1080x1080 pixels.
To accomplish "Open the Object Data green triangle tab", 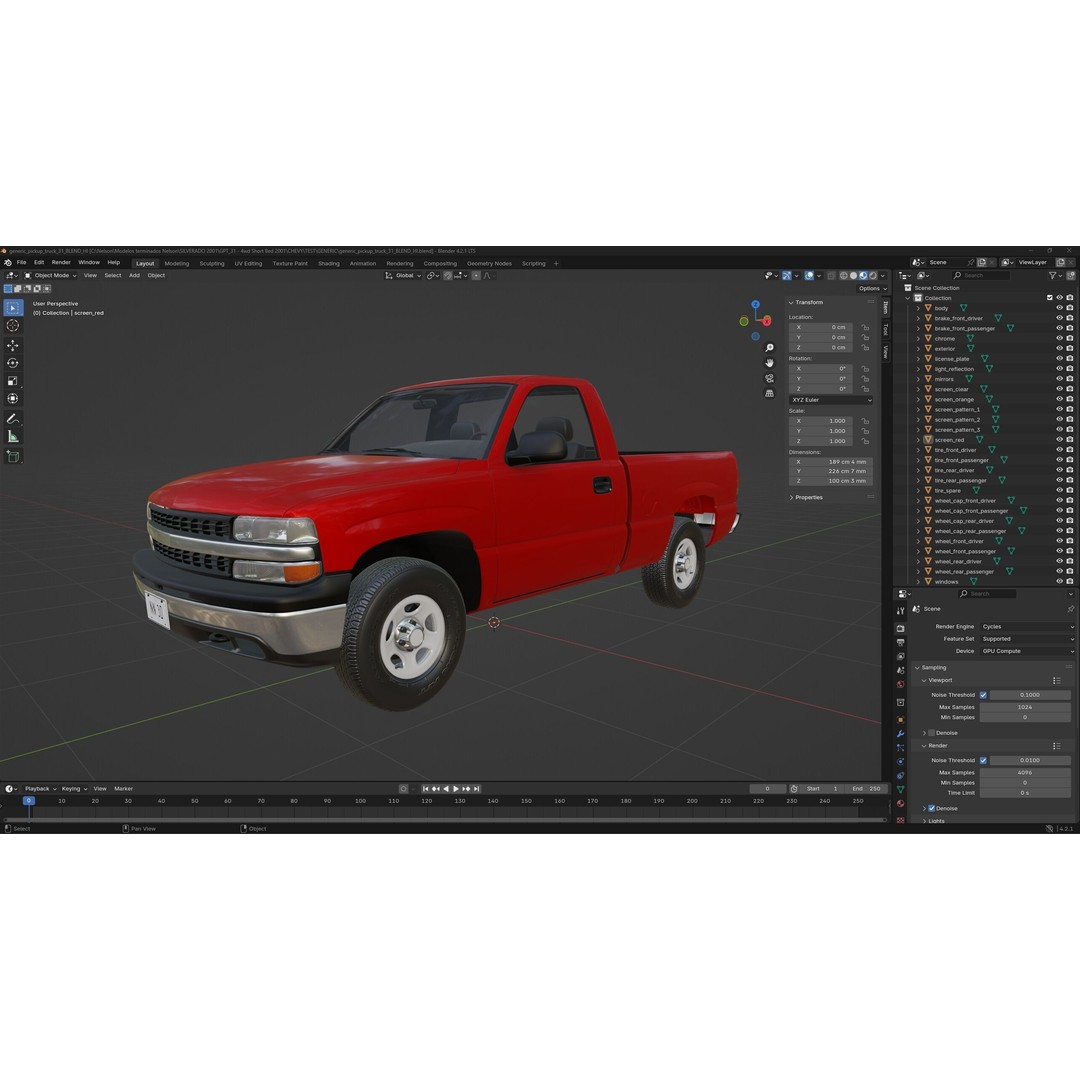I will tap(900, 789).
